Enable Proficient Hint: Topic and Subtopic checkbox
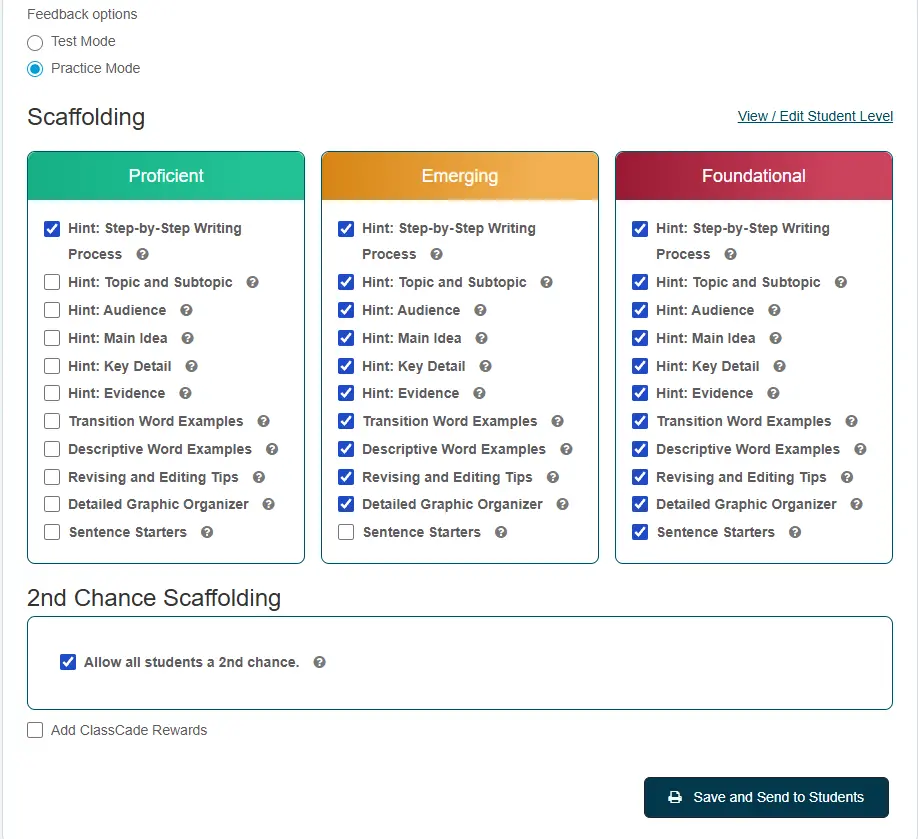 (x=52, y=282)
